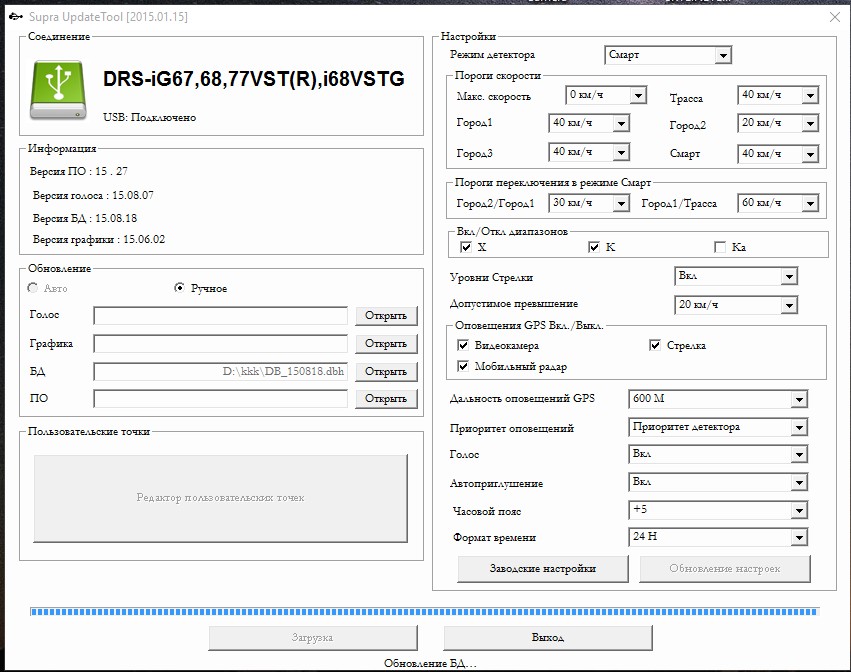Click the USB app icon in title bar
Viewport: 851px width, 672px height.
(16, 17)
